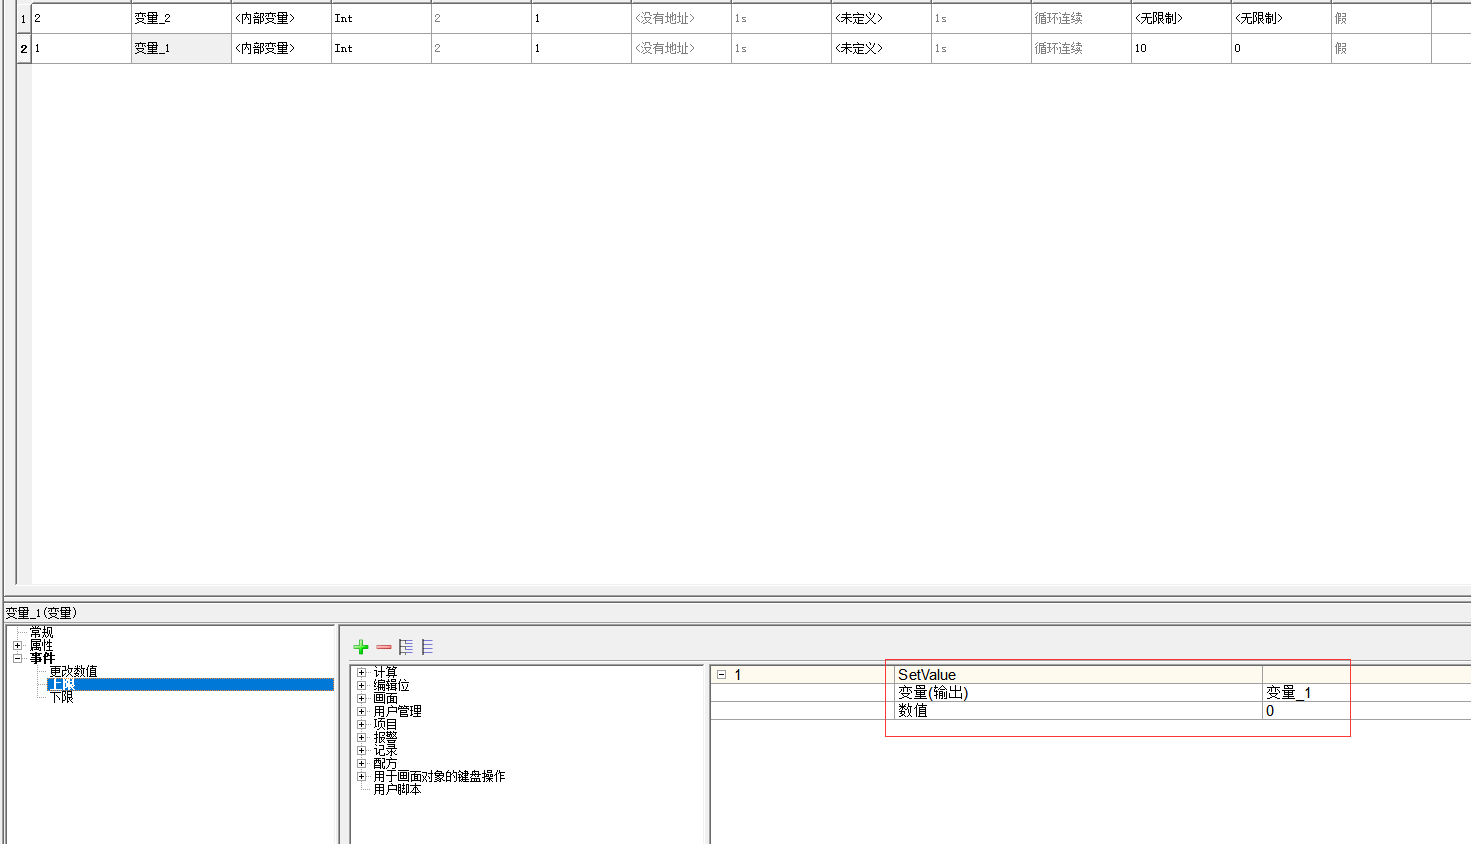Add a function with the green plus icon
1471x844 pixels.
click(x=361, y=647)
